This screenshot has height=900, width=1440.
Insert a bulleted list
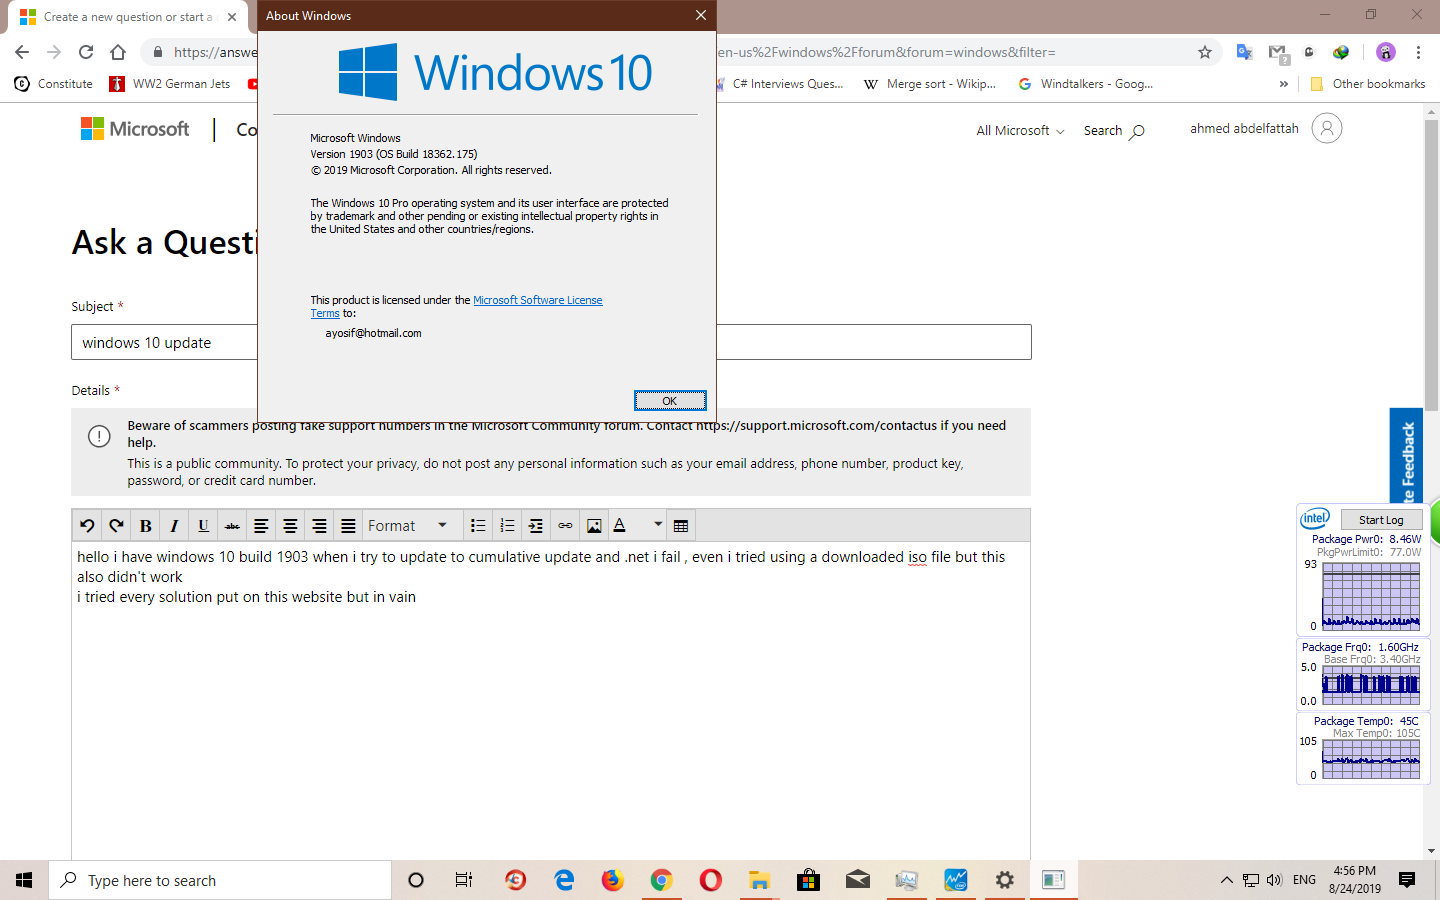[478, 526]
